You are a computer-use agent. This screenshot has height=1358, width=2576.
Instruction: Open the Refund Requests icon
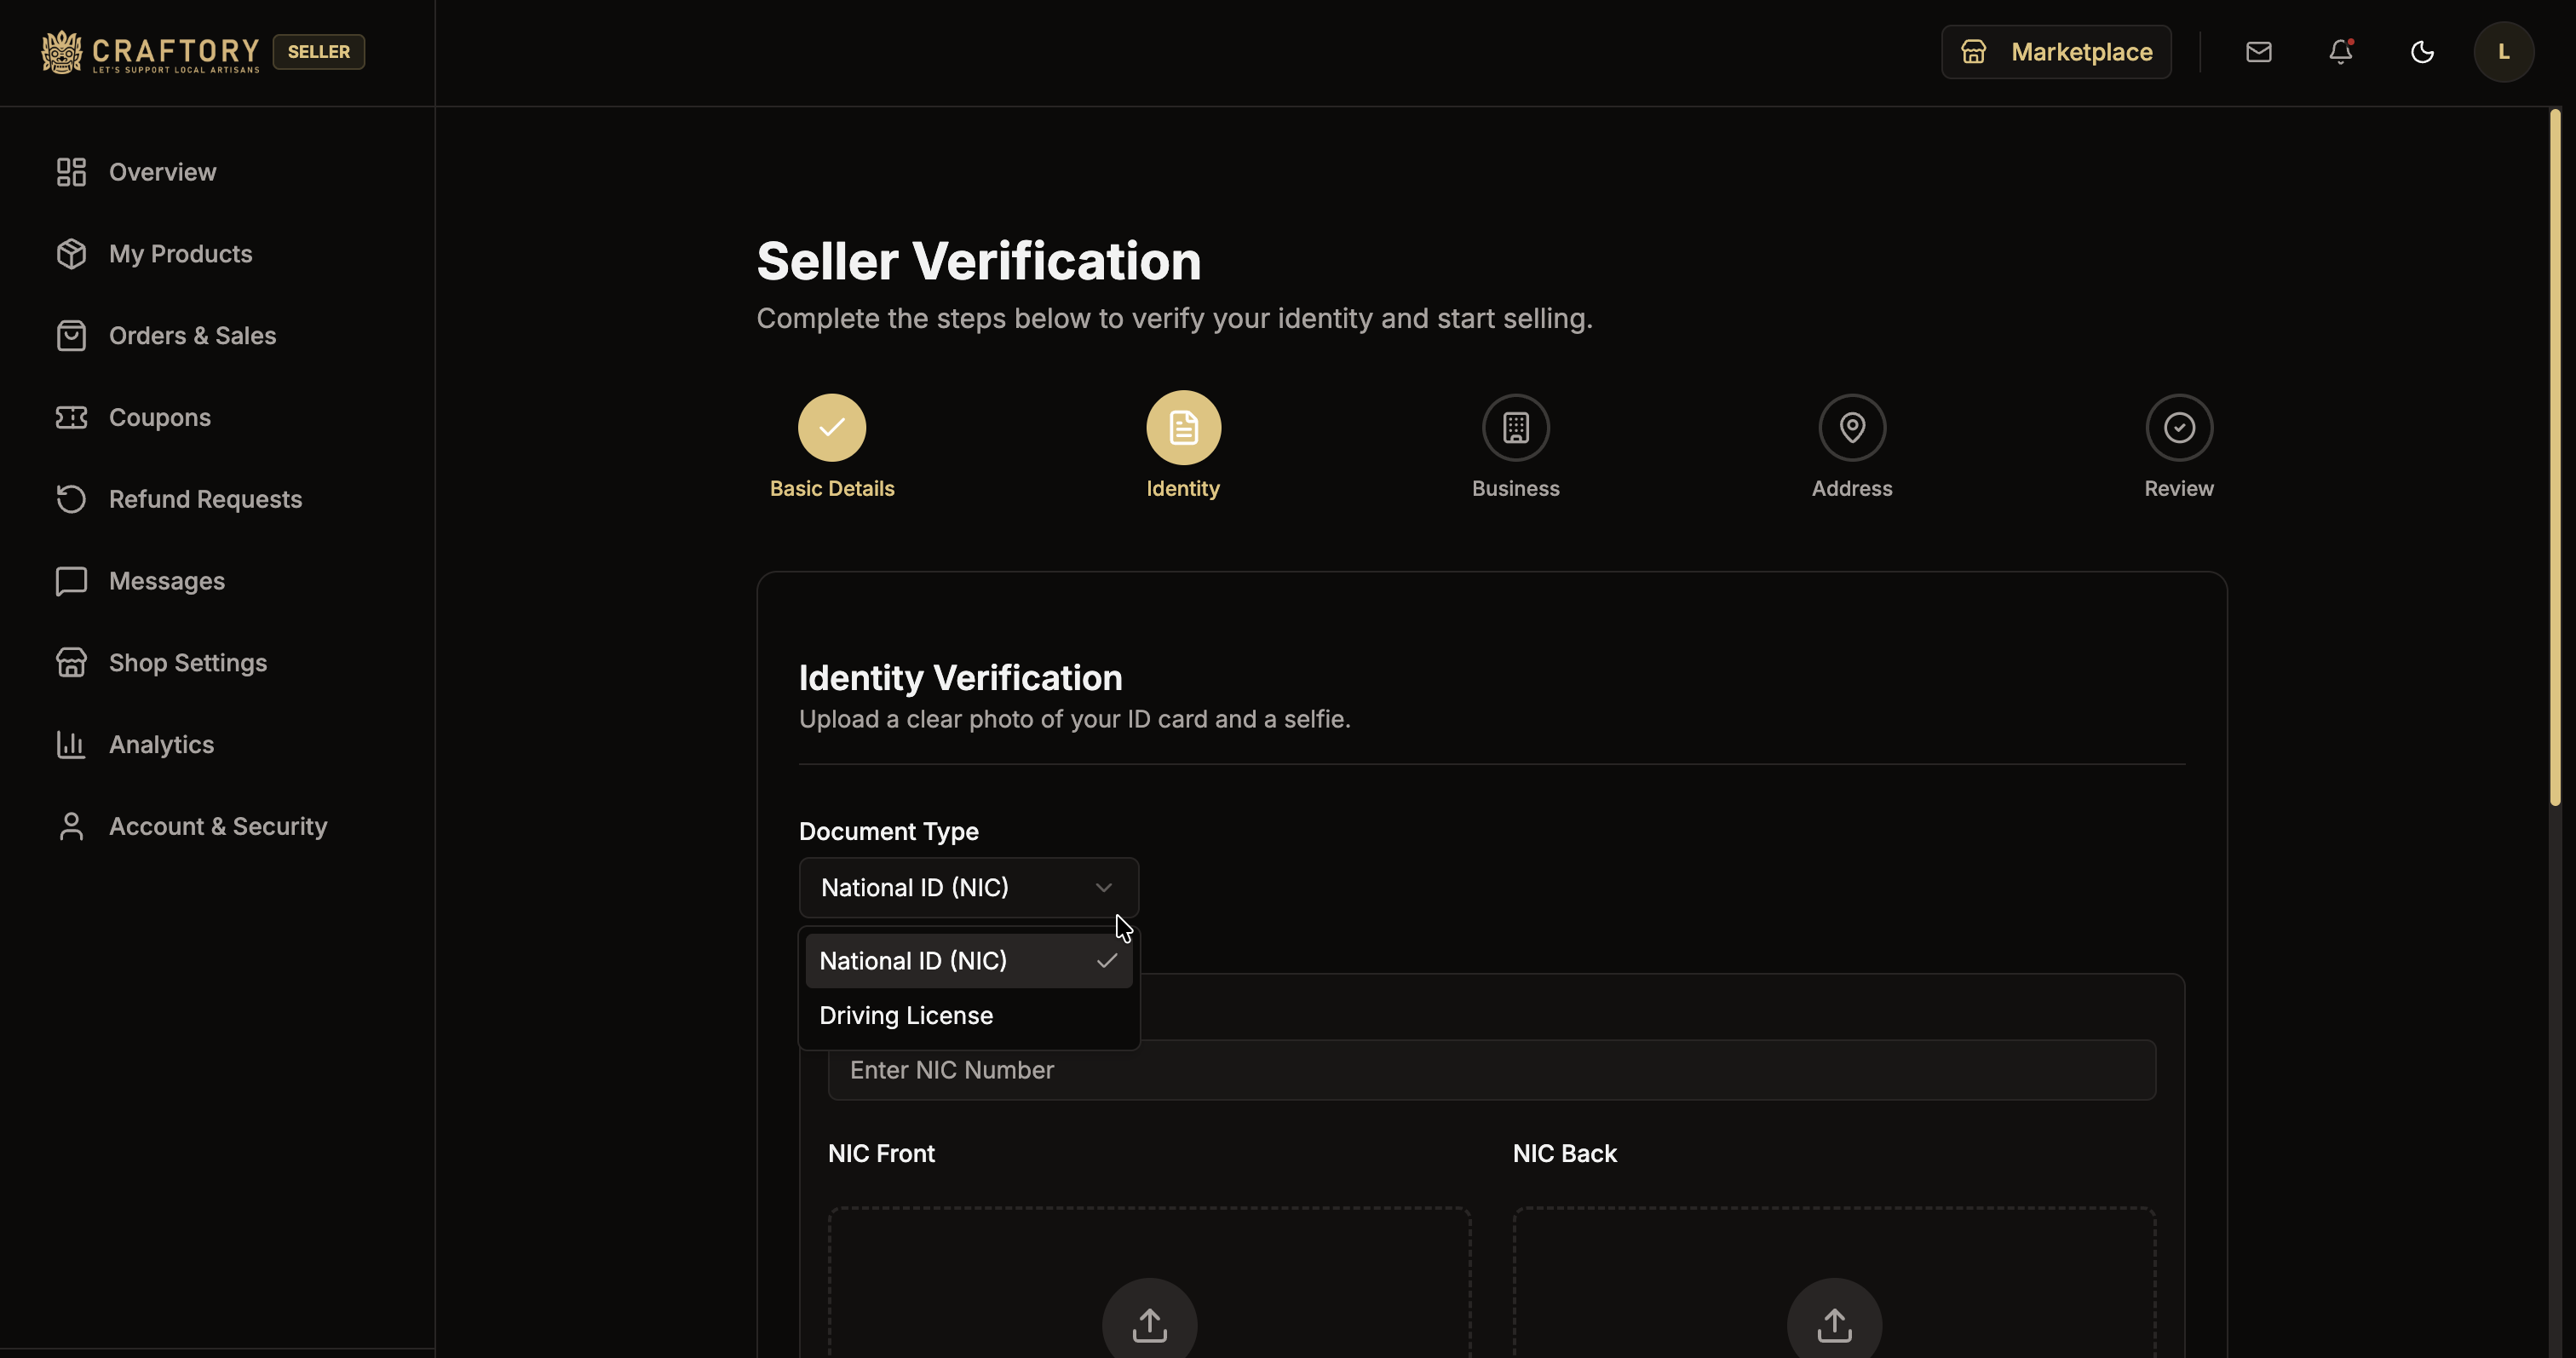pyautogui.click(x=70, y=499)
